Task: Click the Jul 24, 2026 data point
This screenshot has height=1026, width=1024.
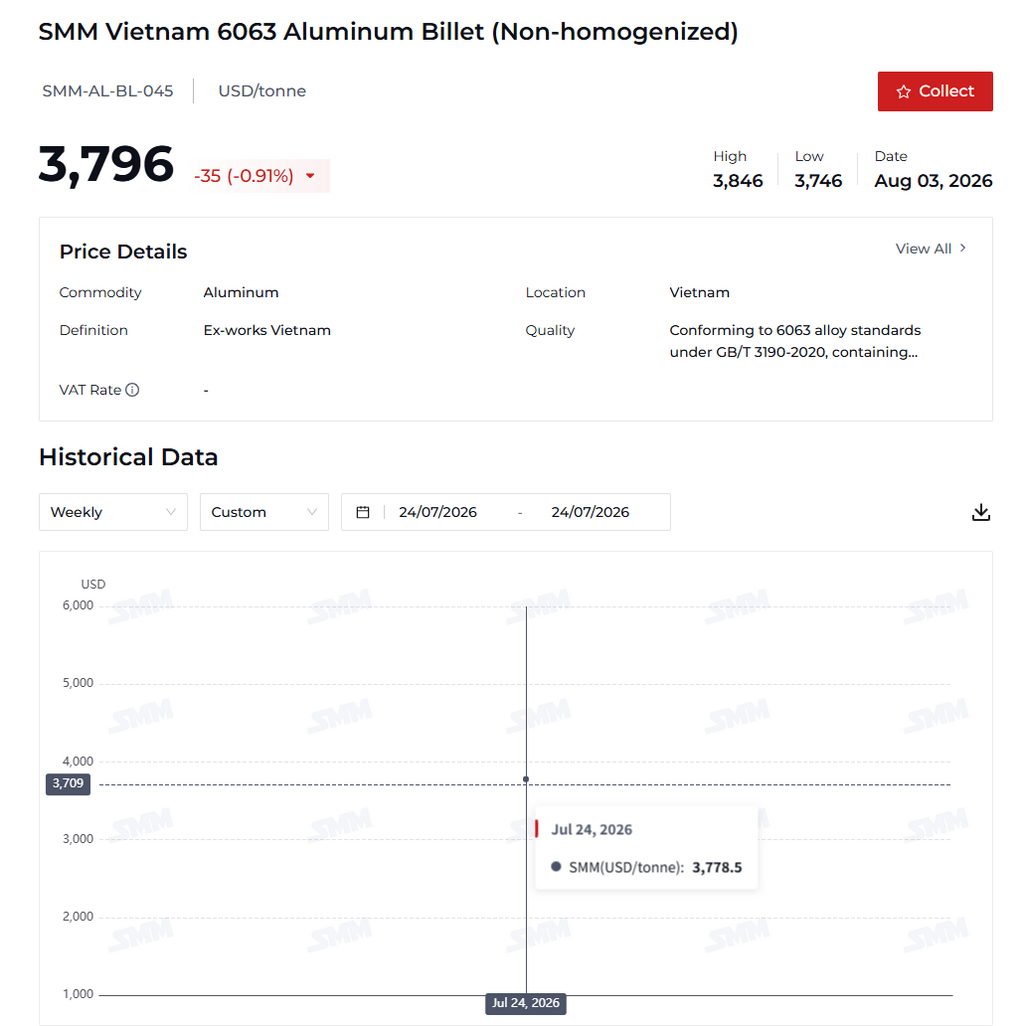Action: point(526,779)
